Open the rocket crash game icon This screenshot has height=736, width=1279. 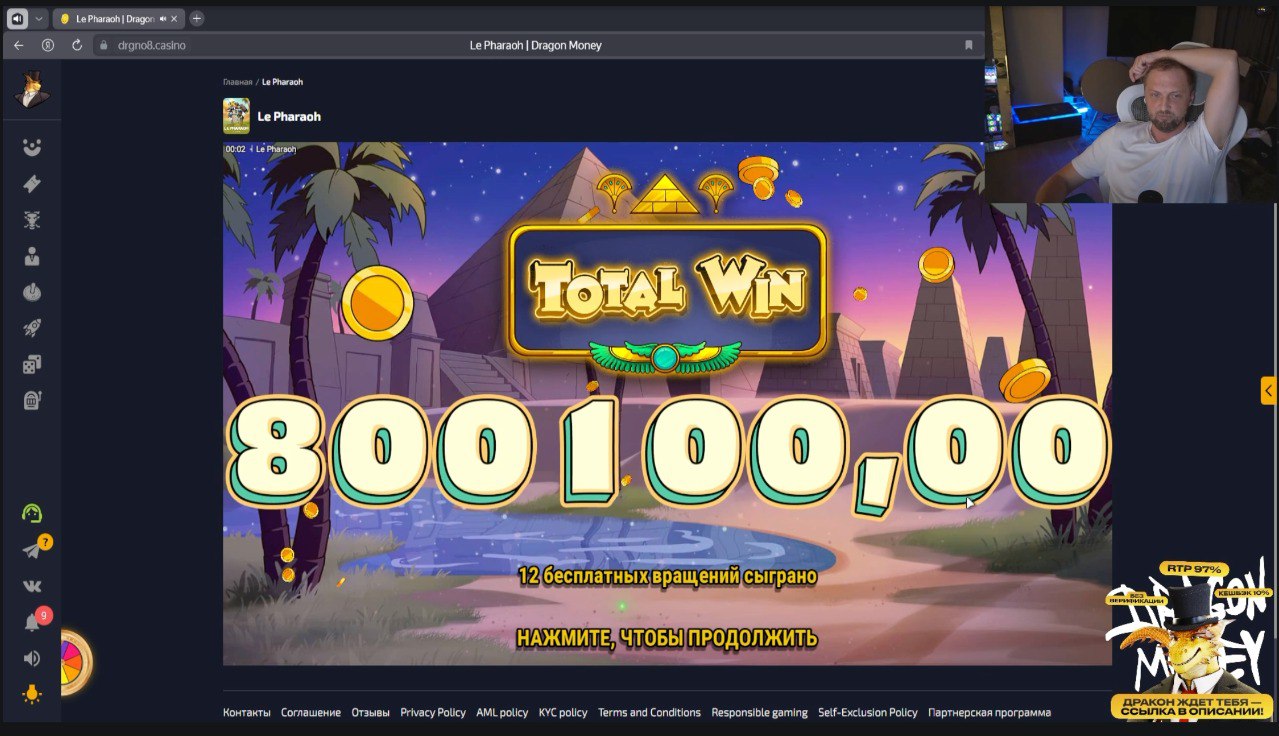click(x=32, y=328)
